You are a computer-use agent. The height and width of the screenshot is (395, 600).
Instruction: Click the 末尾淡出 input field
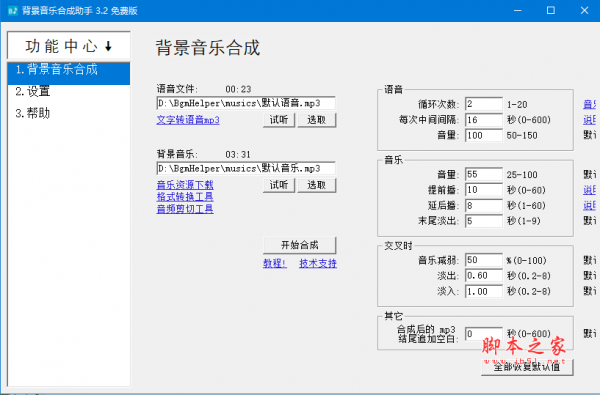tap(484, 221)
